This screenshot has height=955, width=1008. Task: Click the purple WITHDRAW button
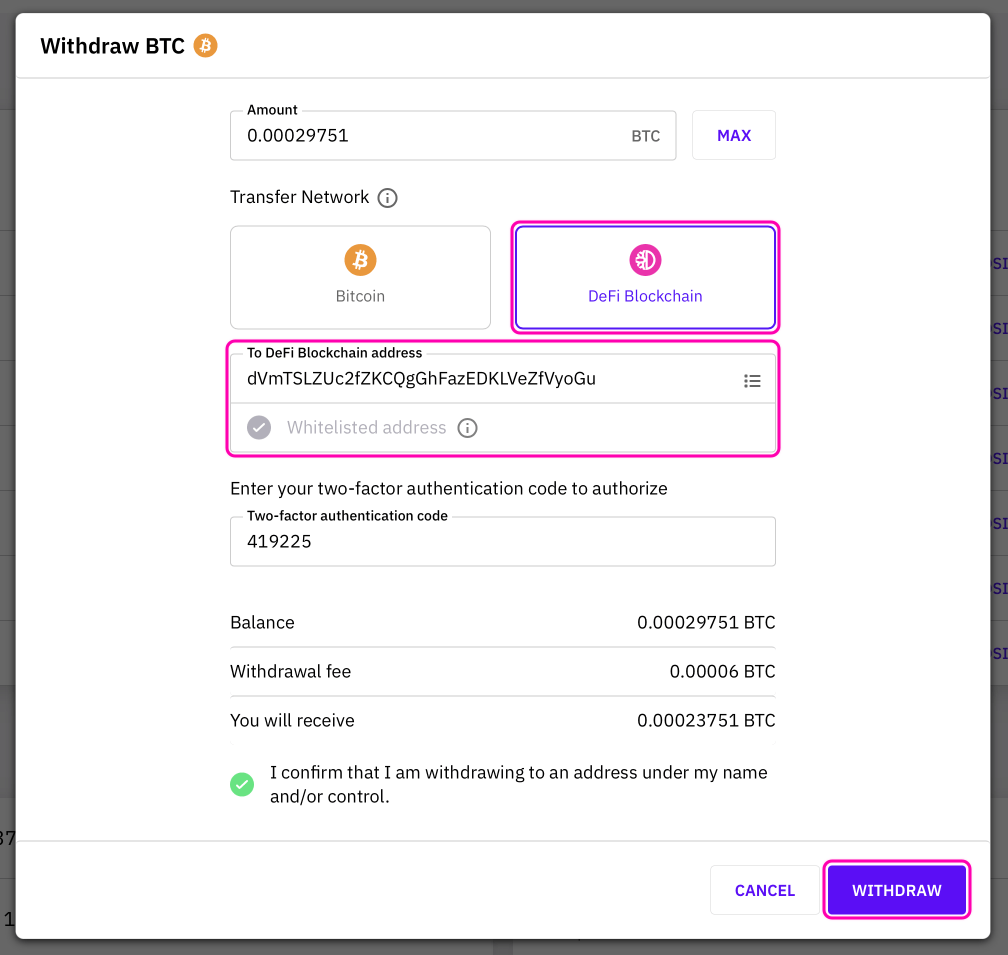896,890
